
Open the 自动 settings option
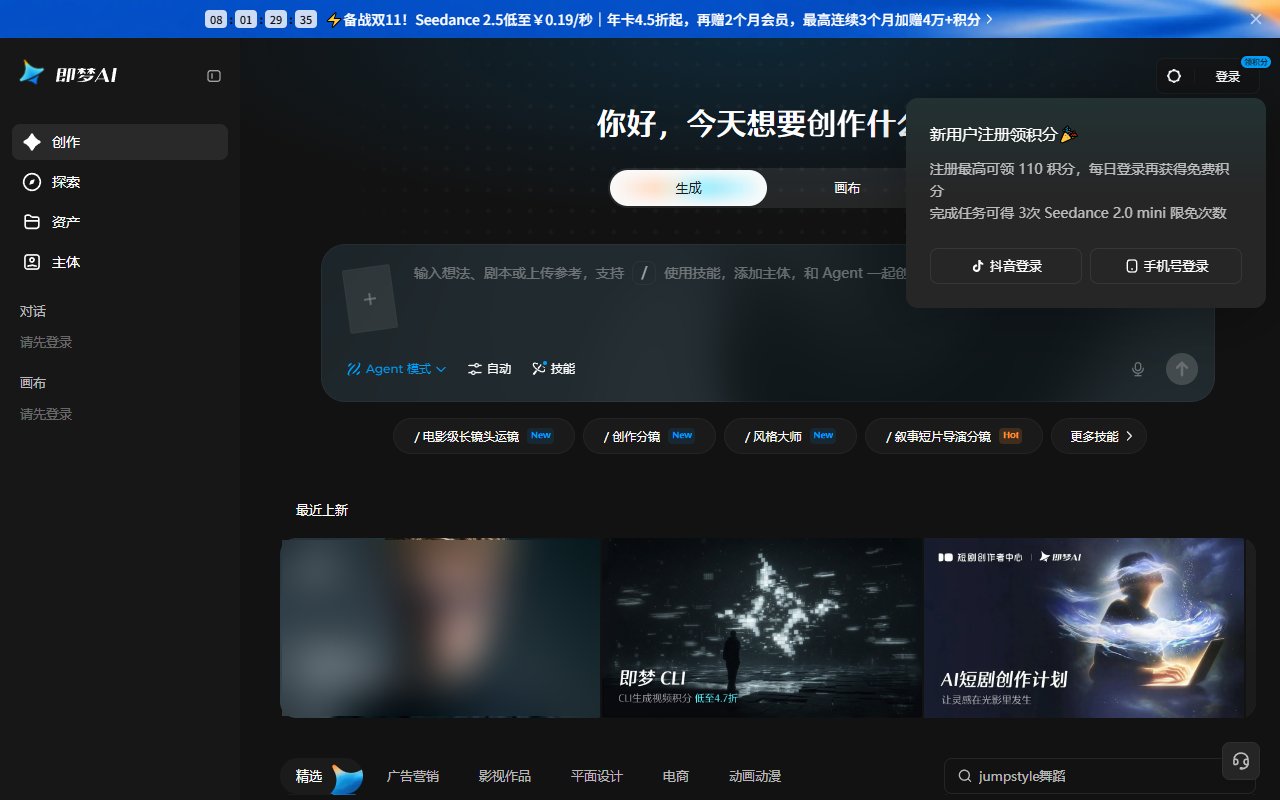489,369
